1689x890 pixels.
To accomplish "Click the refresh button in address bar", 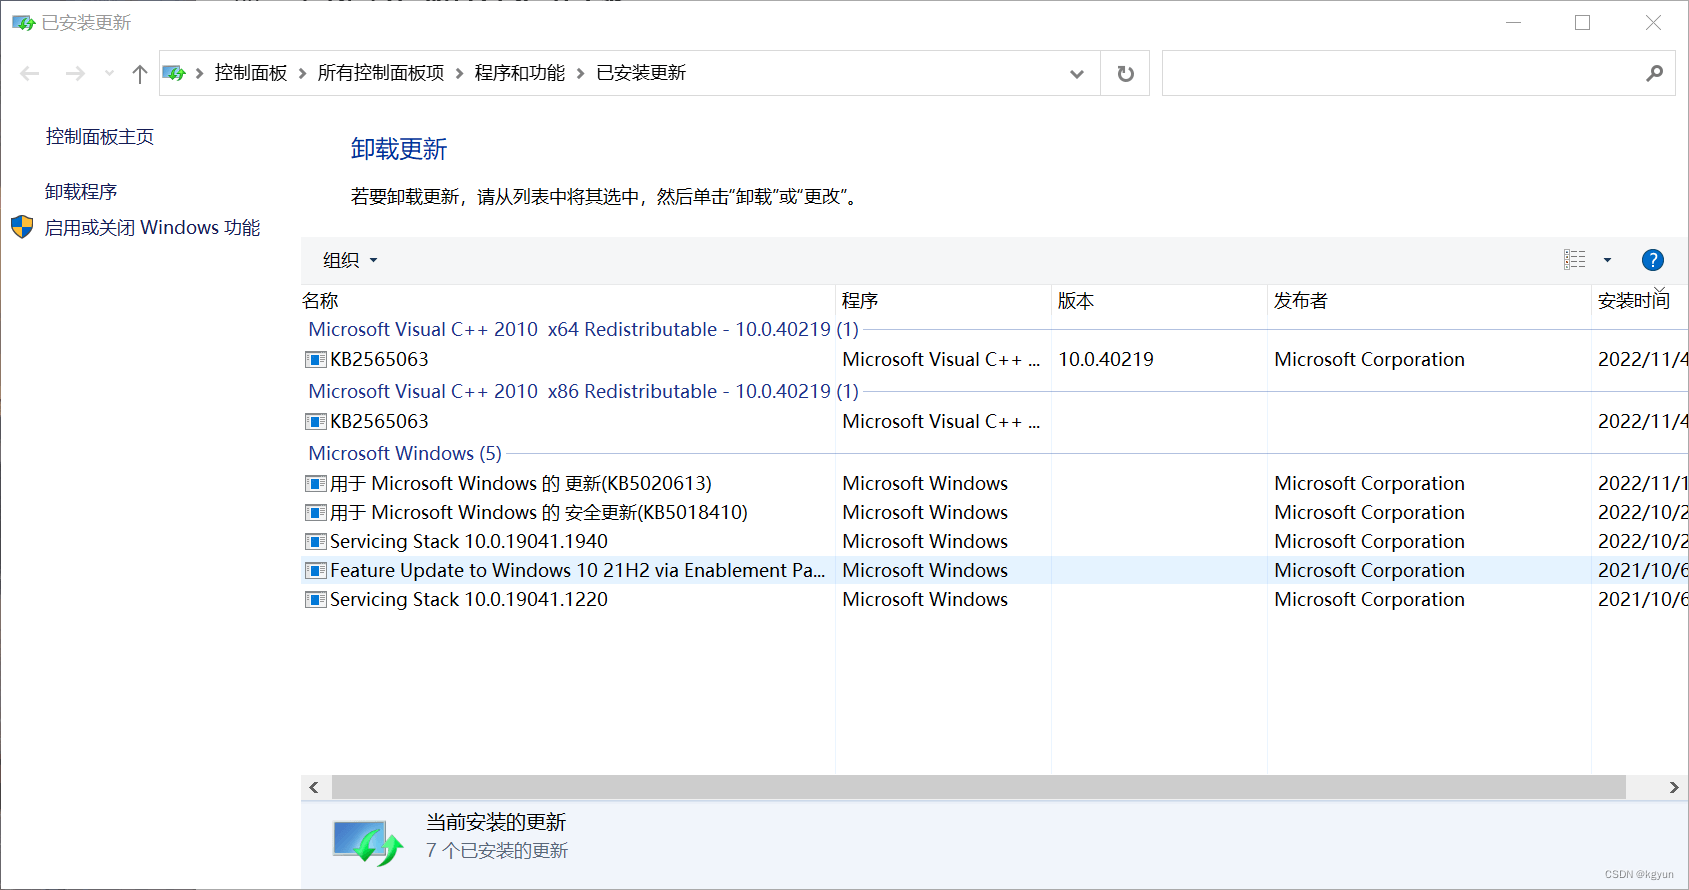I will (1125, 73).
